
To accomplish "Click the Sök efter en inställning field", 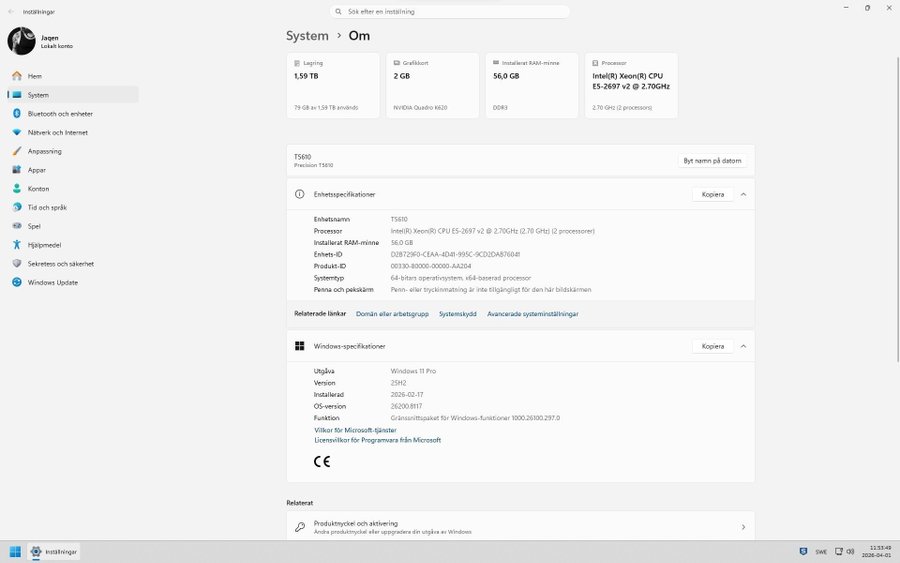I will 450,12.
